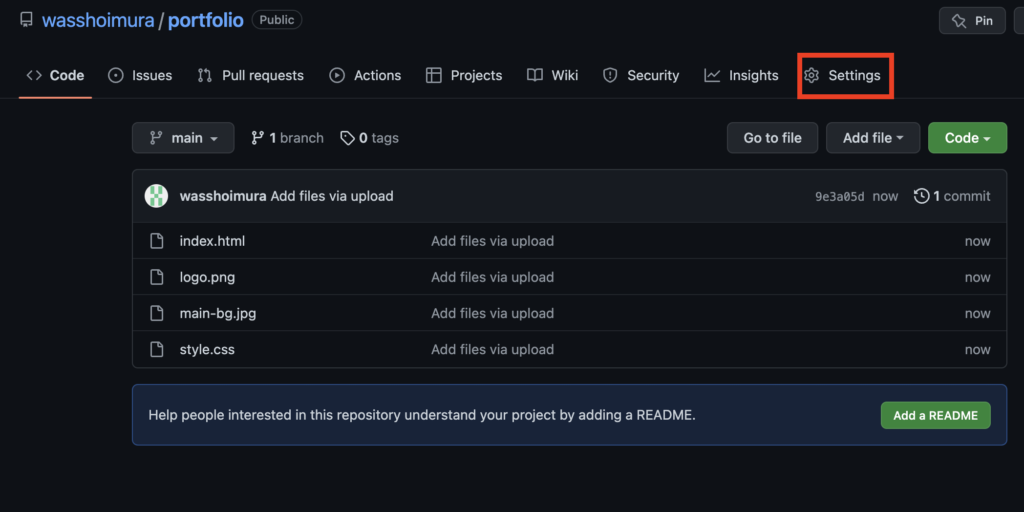Open the commit message for main-bg.jpg row
This screenshot has width=1024, height=512.
492,313
